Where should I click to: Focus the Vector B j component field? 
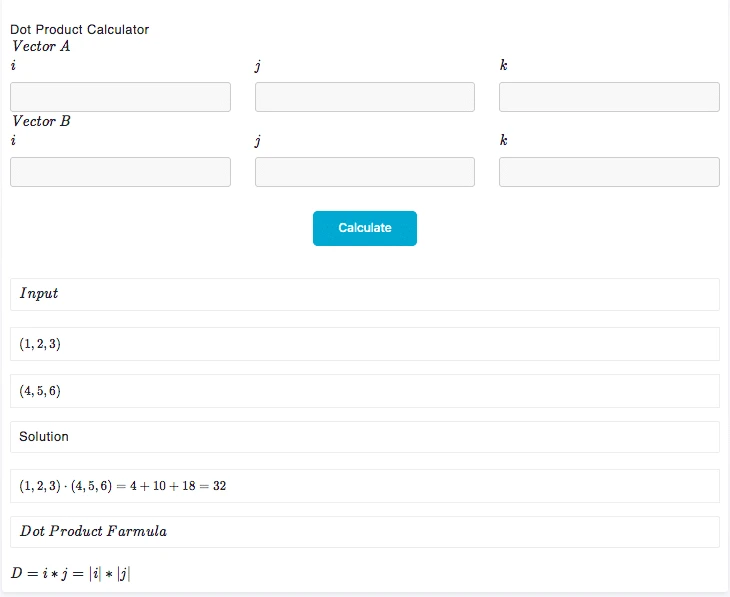[x=364, y=172]
